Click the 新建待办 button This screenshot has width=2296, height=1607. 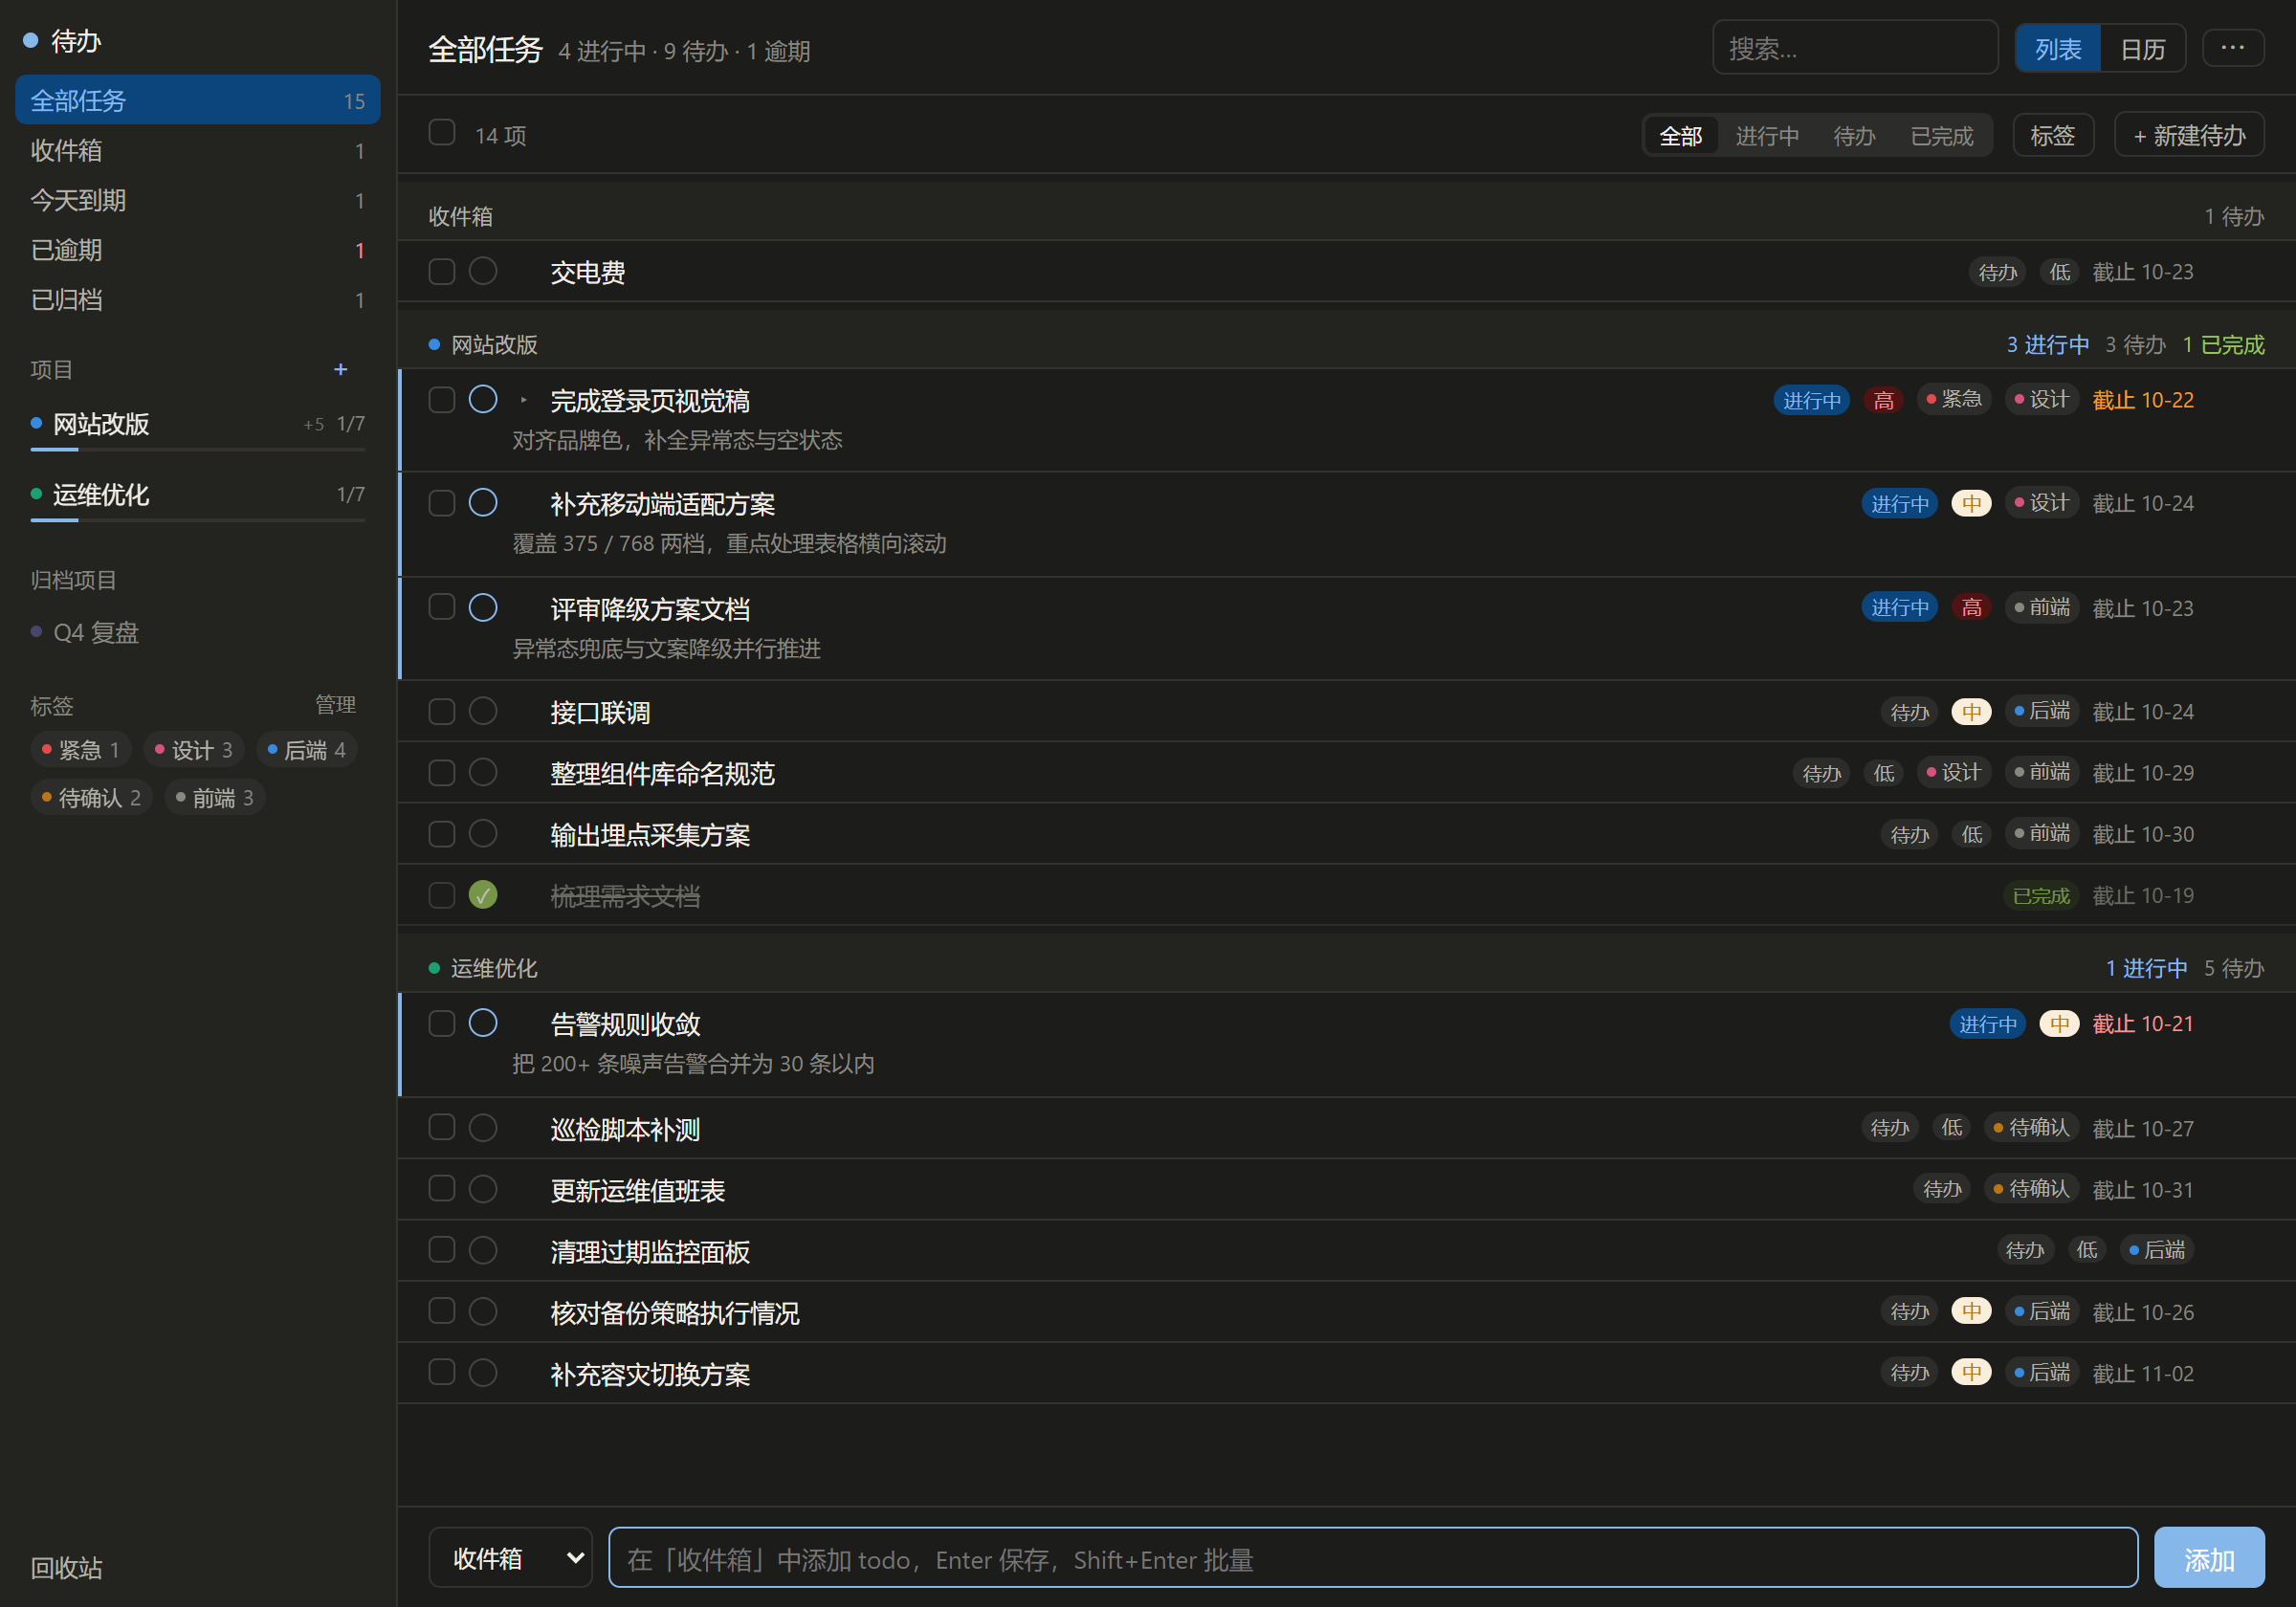point(2189,135)
